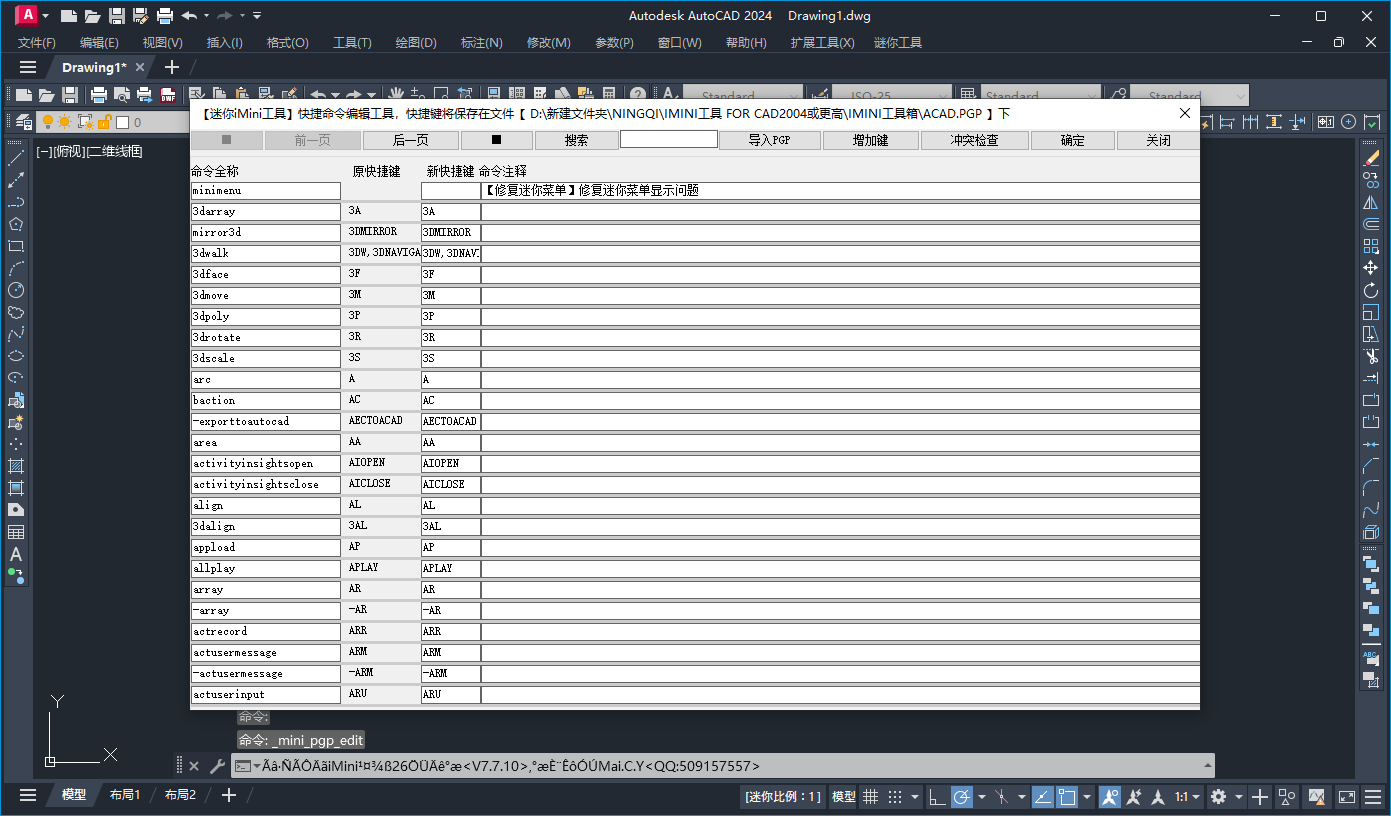Screen dimensions: 1391x816
Task: Open object snap dropdown arrow
Action: coord(1086,797)
